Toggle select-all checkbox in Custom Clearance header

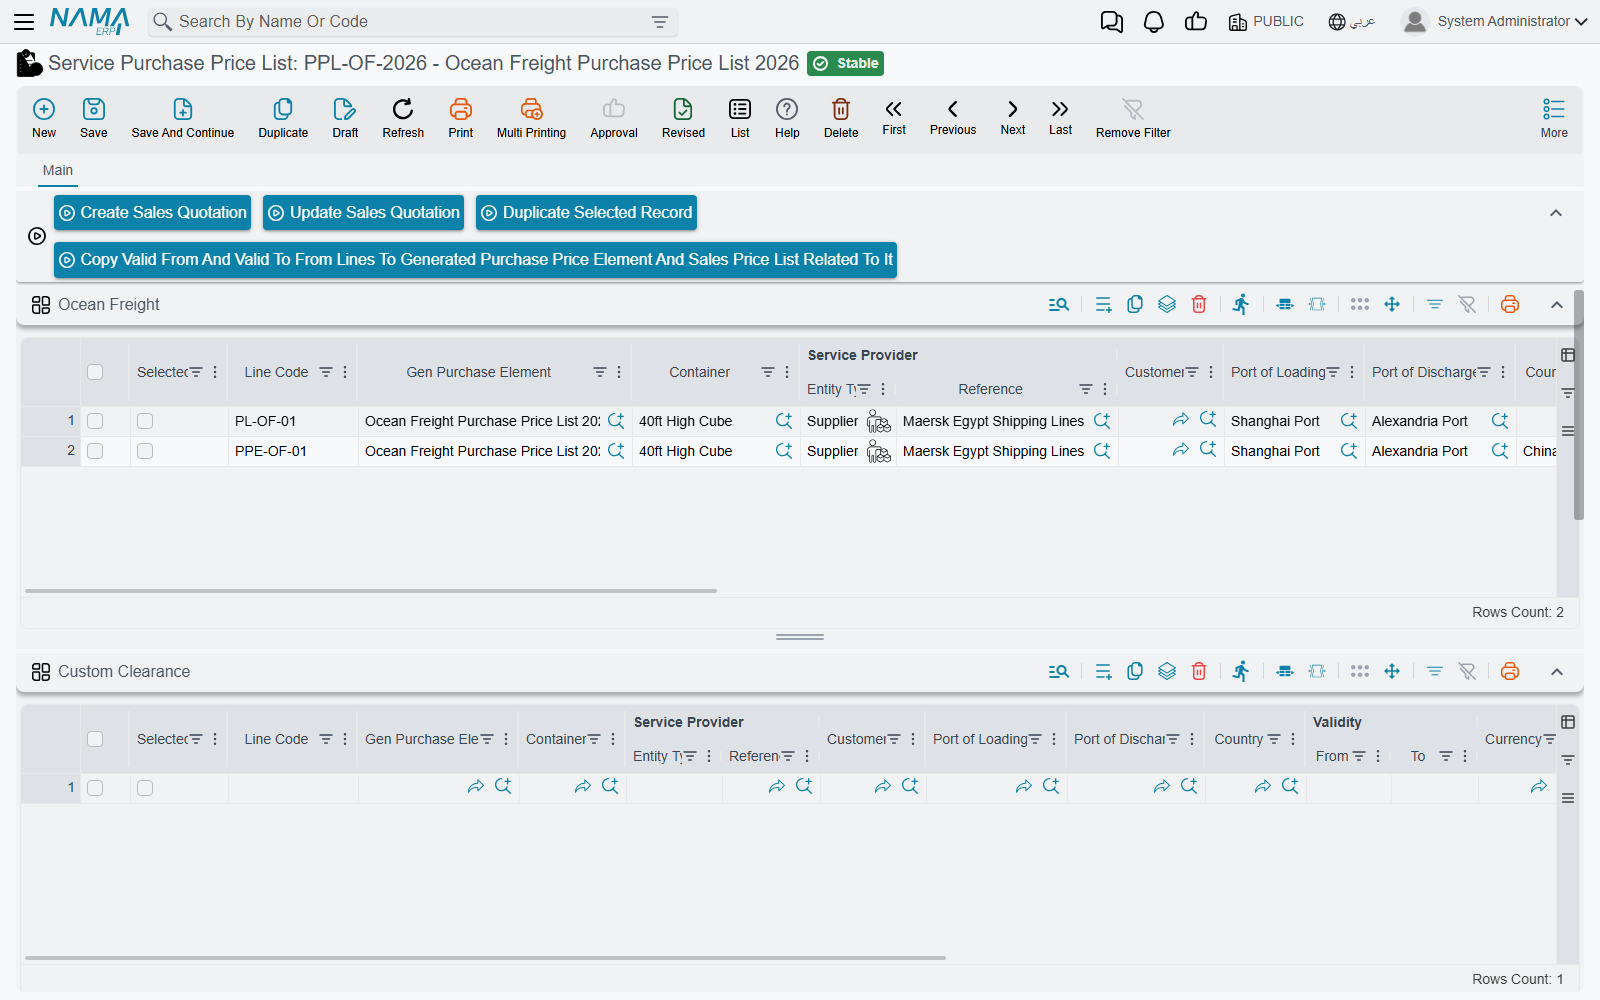pyautogui.click(x=95, y=739)
